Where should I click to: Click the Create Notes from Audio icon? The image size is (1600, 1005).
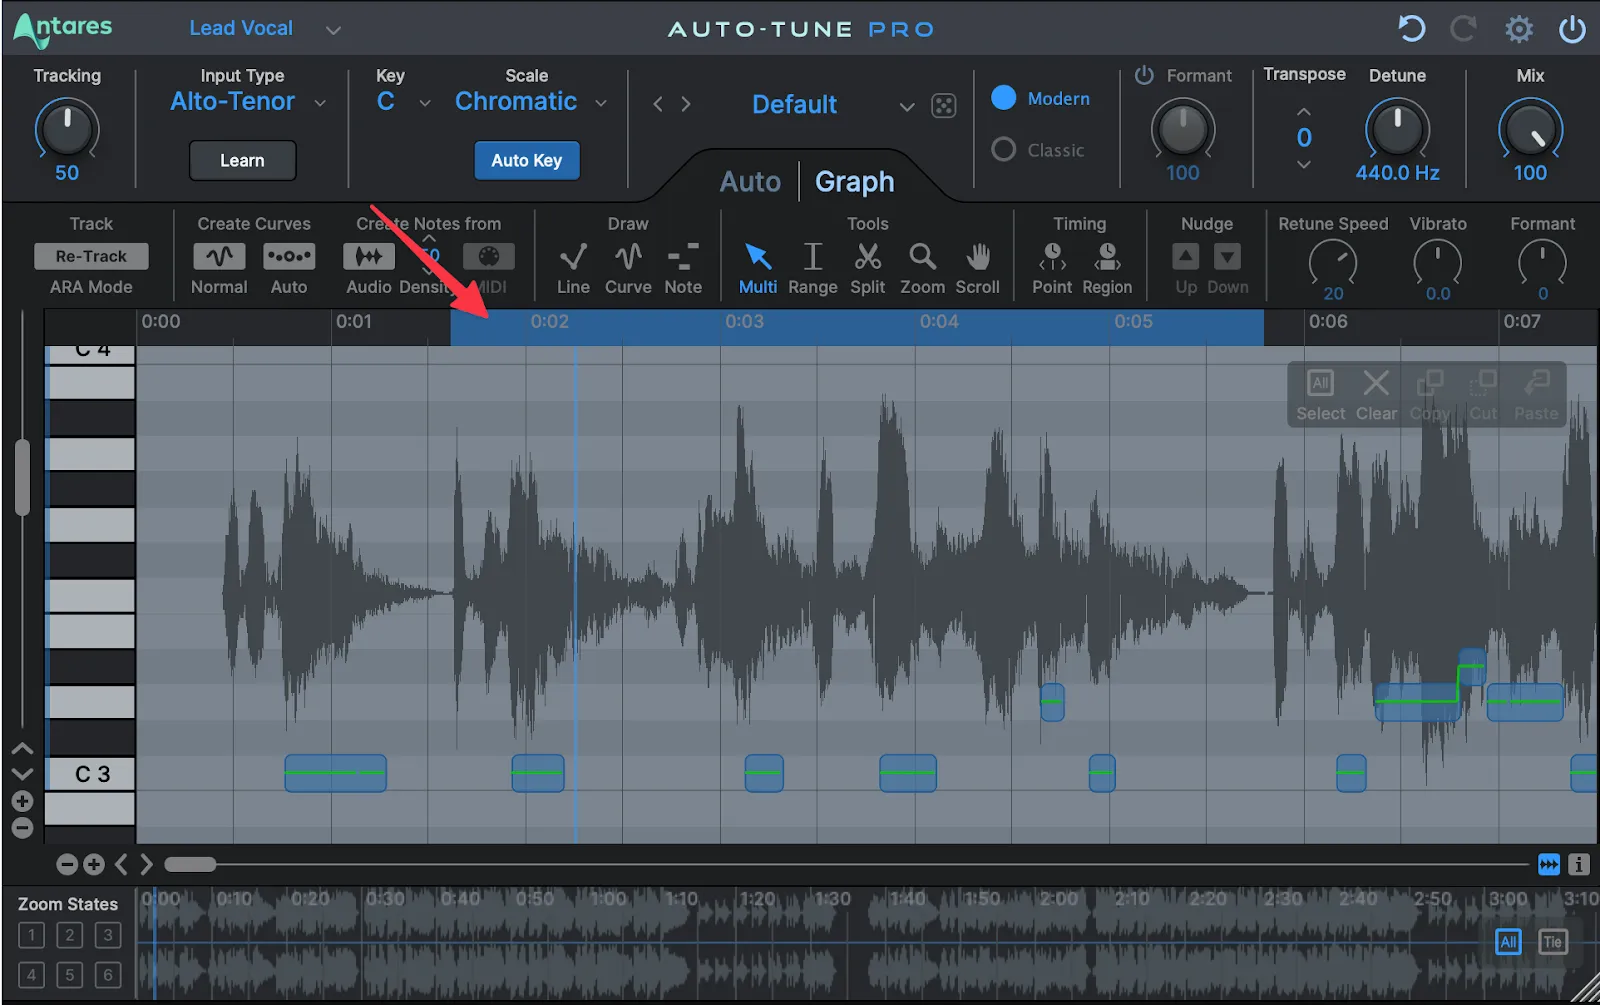point(368,256)
